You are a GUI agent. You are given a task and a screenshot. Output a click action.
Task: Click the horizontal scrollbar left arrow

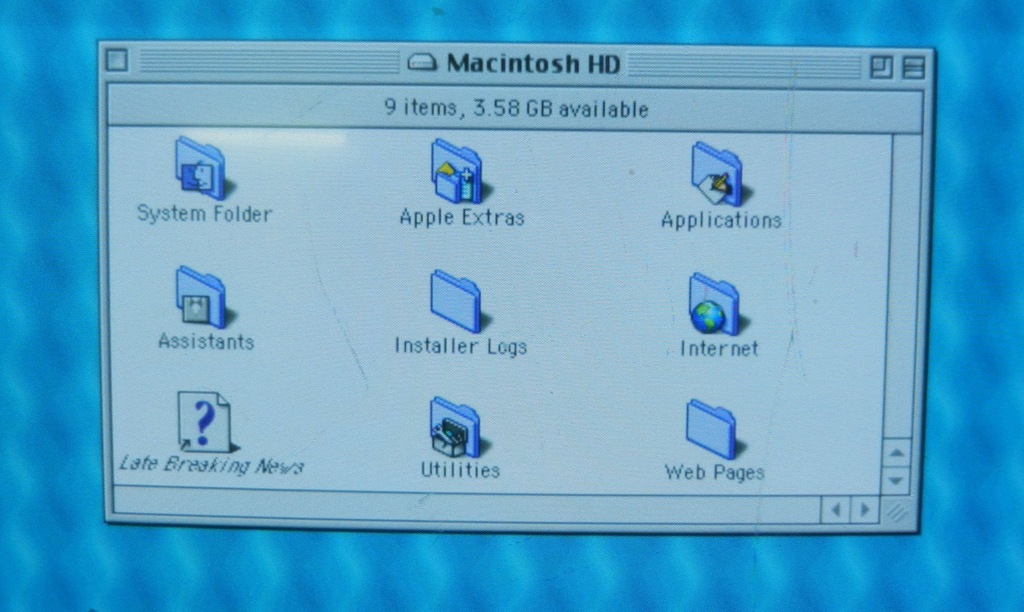(x=835, y=509)
